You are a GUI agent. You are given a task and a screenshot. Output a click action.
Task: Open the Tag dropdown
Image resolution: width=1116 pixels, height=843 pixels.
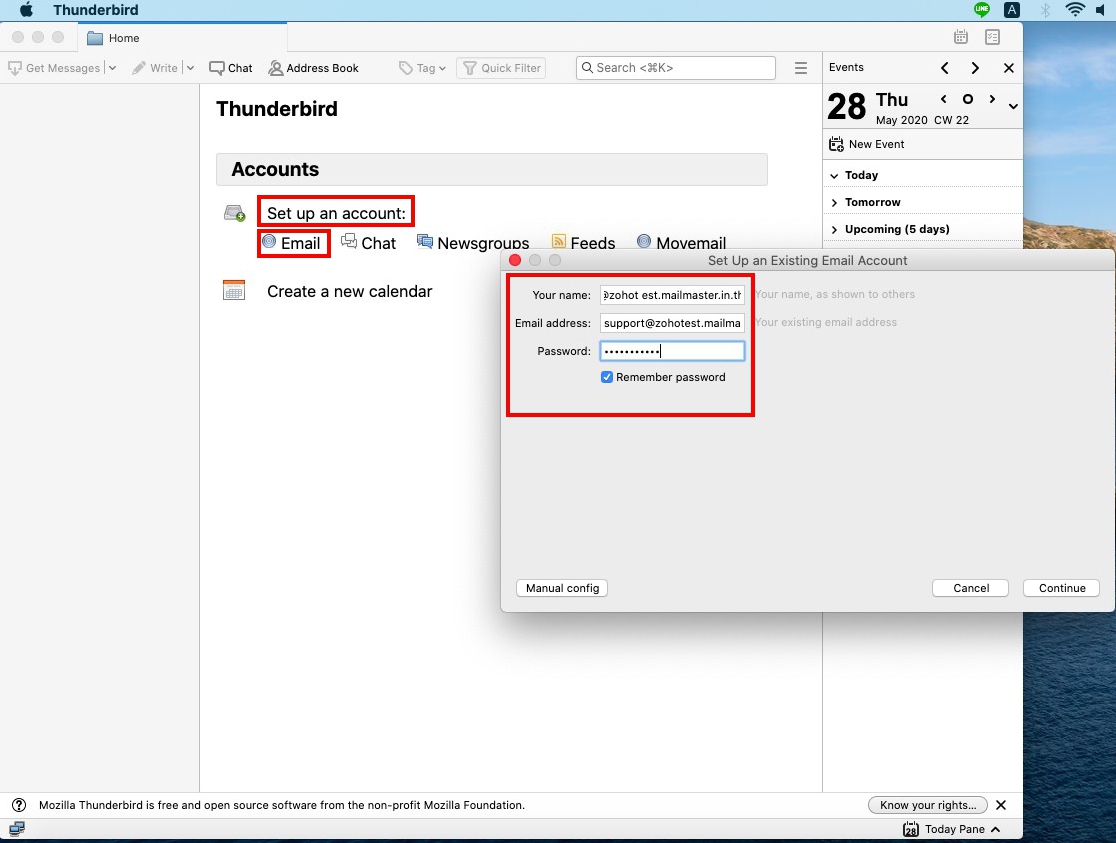[x=422, y=68]
